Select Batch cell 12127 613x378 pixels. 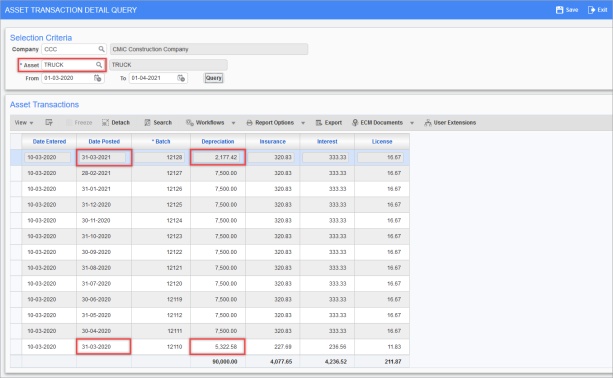161,173
